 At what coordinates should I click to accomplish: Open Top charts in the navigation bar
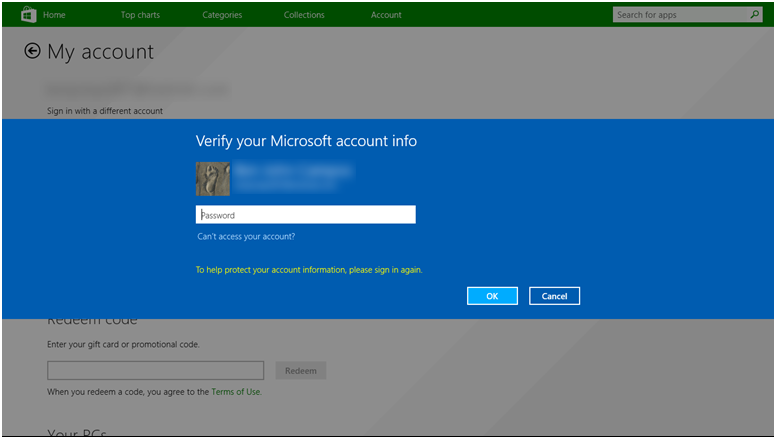[140, 15]
